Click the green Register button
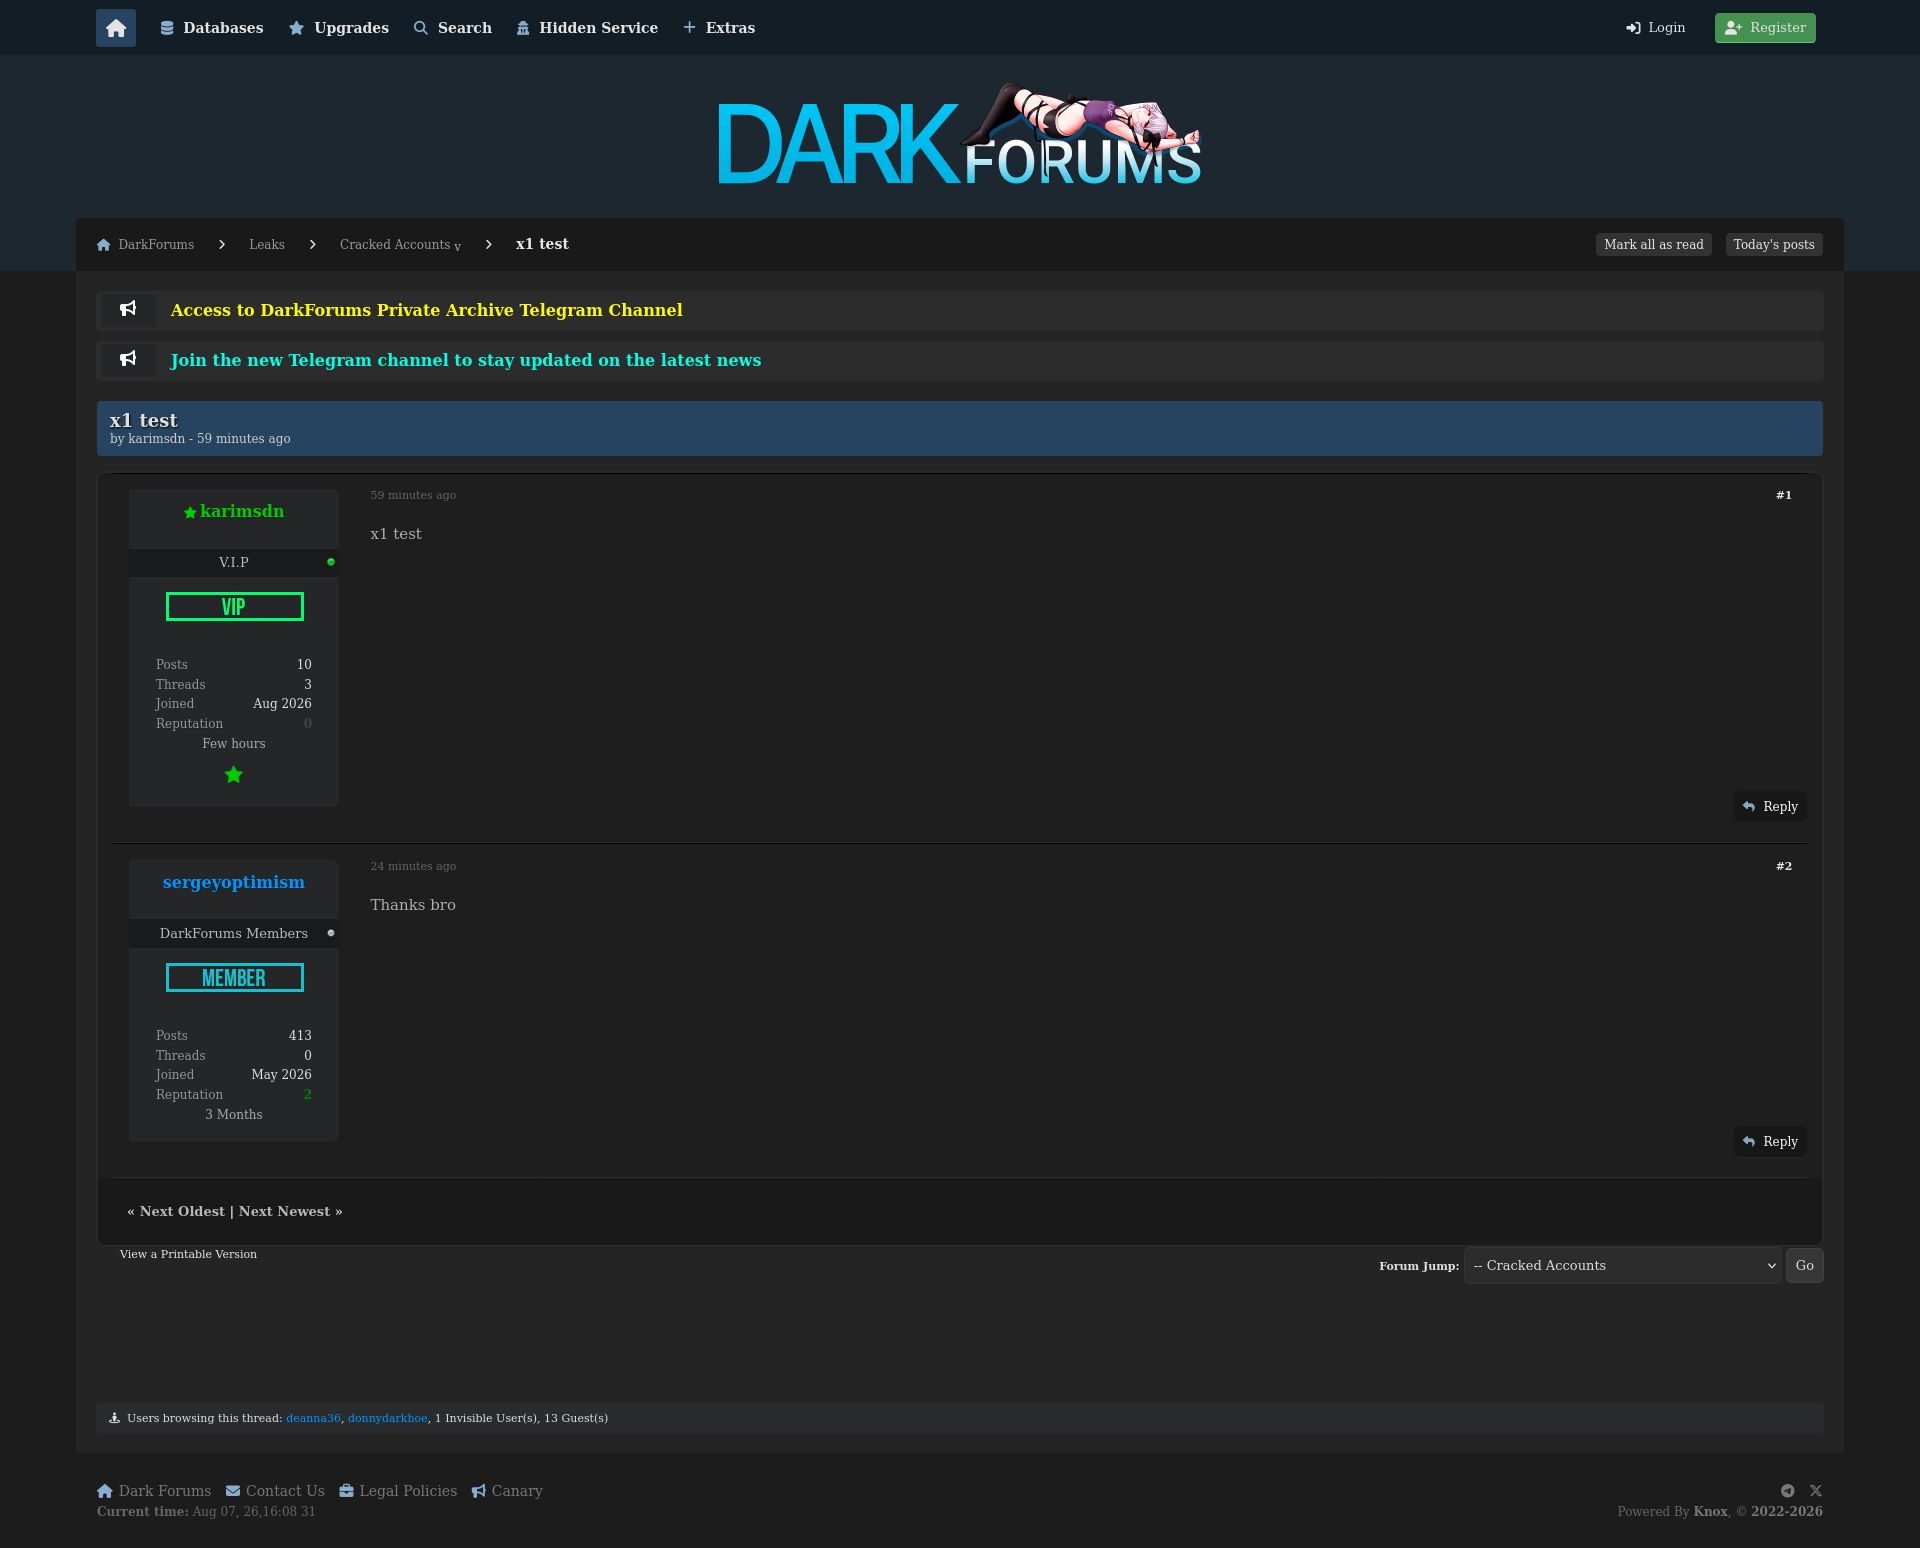The height and width of the screenshot is (1548, 1920). point(1765,28)
